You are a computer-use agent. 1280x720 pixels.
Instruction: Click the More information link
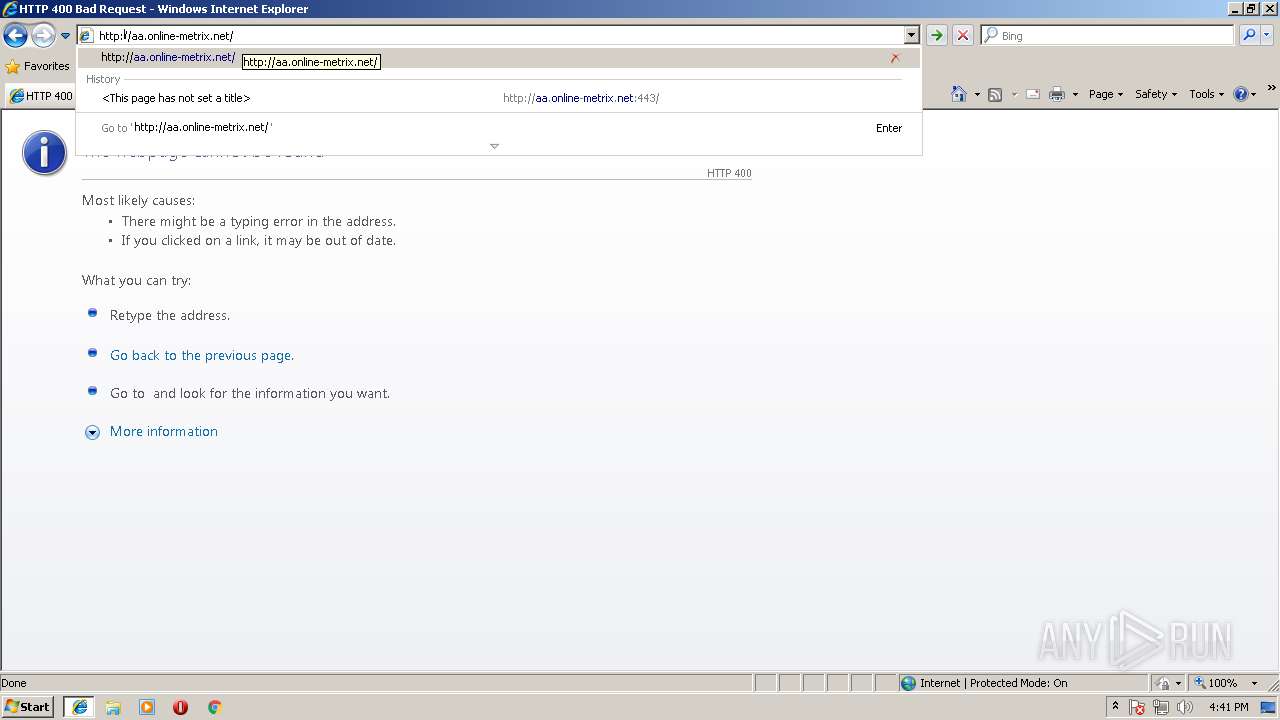point(164,431)
